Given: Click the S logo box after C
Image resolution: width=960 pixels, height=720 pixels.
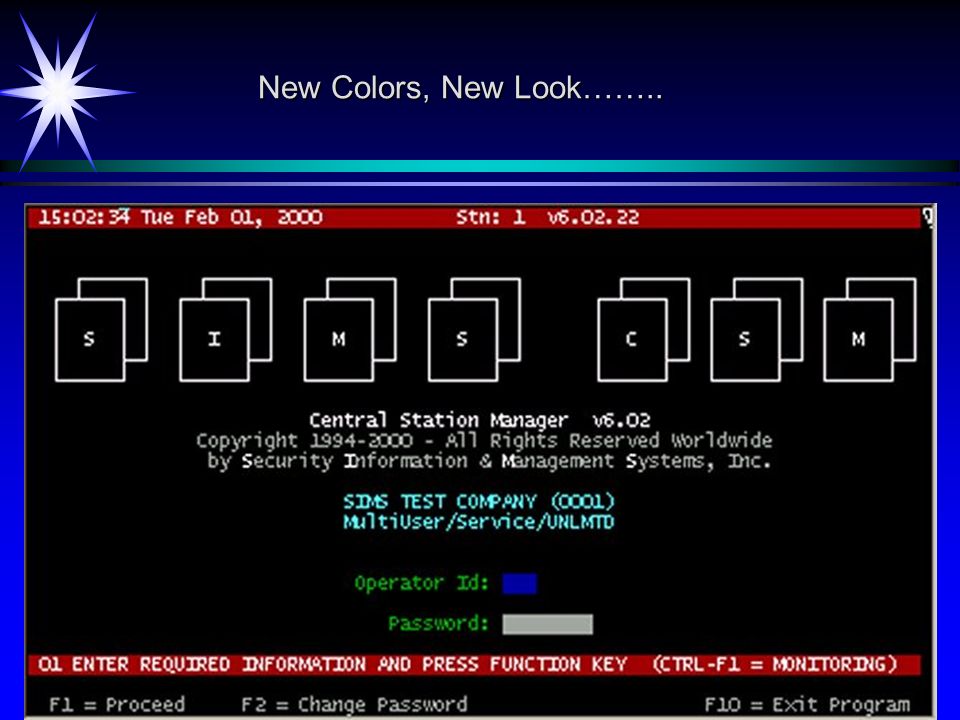Looking at the screenshot, I should click(x=745, y=339).
